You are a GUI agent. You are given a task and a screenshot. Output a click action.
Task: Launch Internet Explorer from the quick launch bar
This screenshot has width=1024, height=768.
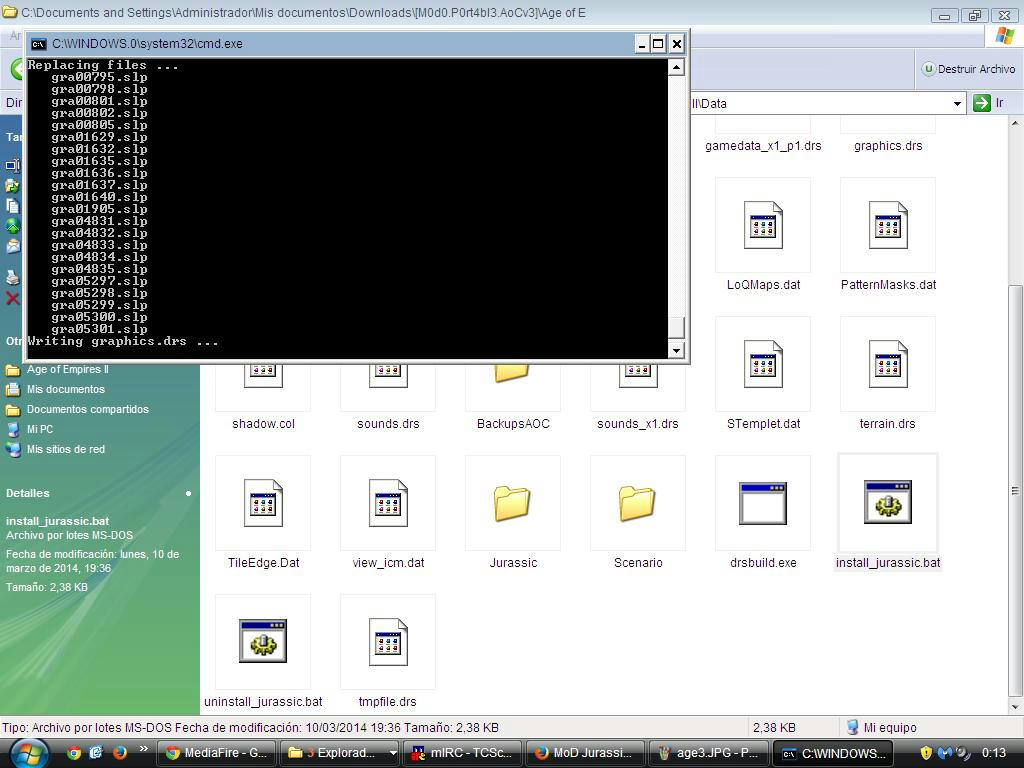96,753
